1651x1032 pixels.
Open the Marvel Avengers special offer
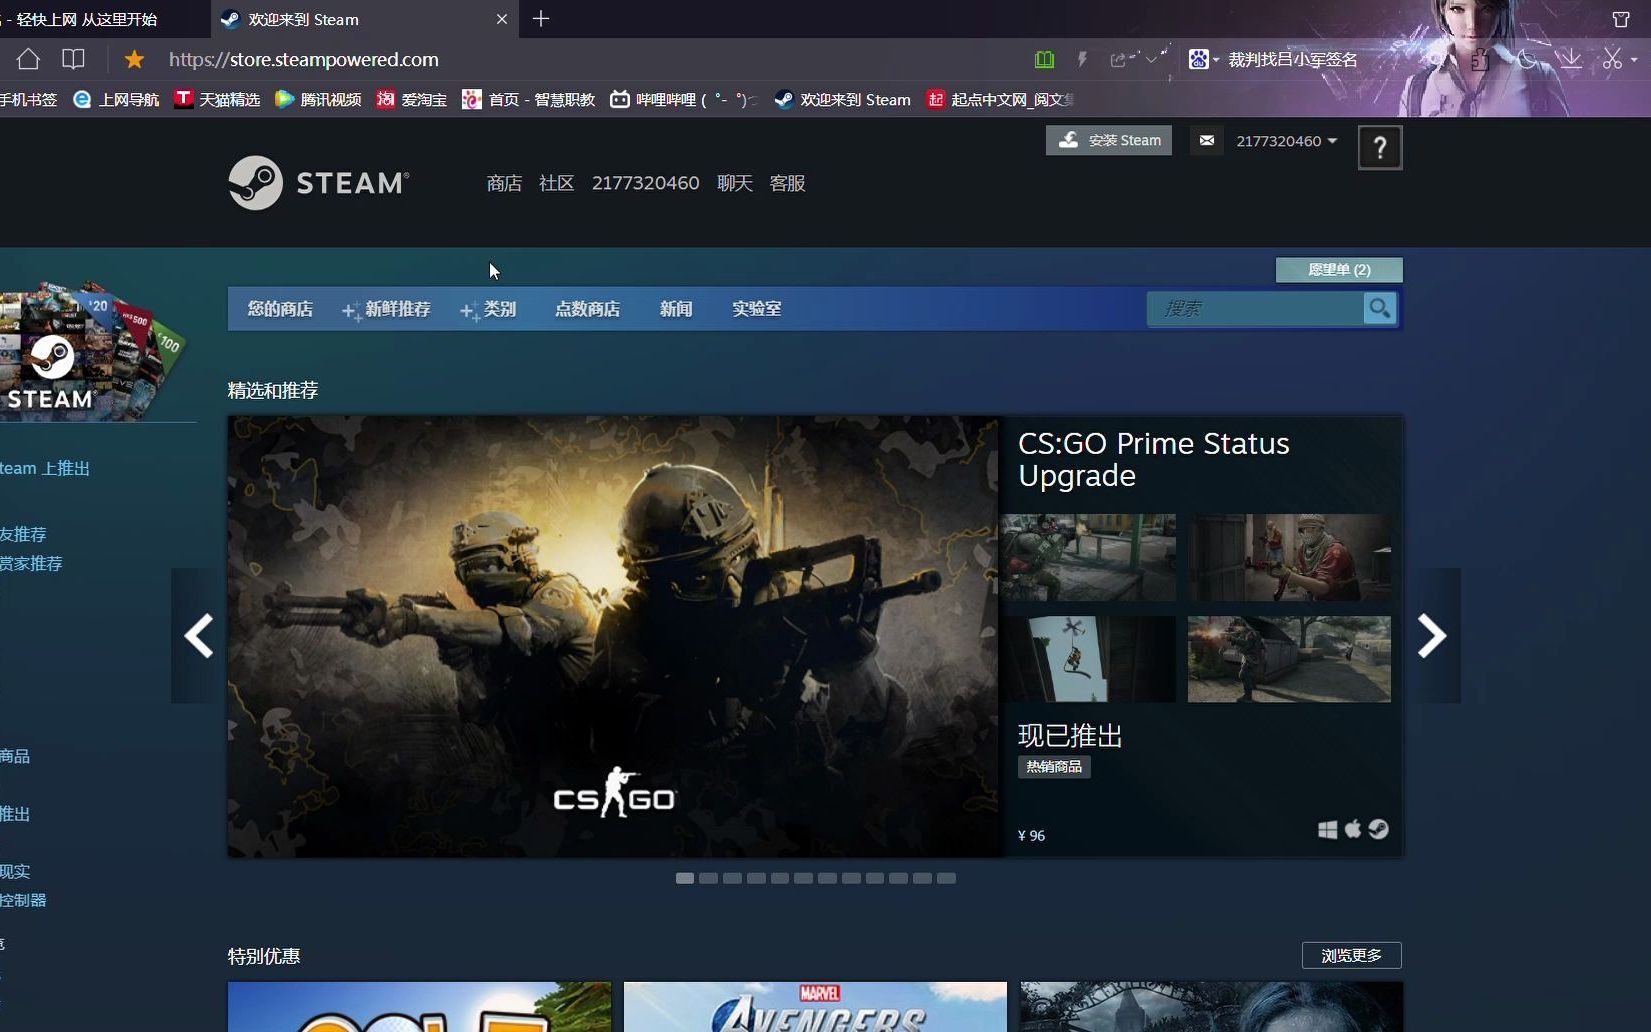tap(815, 1007)
